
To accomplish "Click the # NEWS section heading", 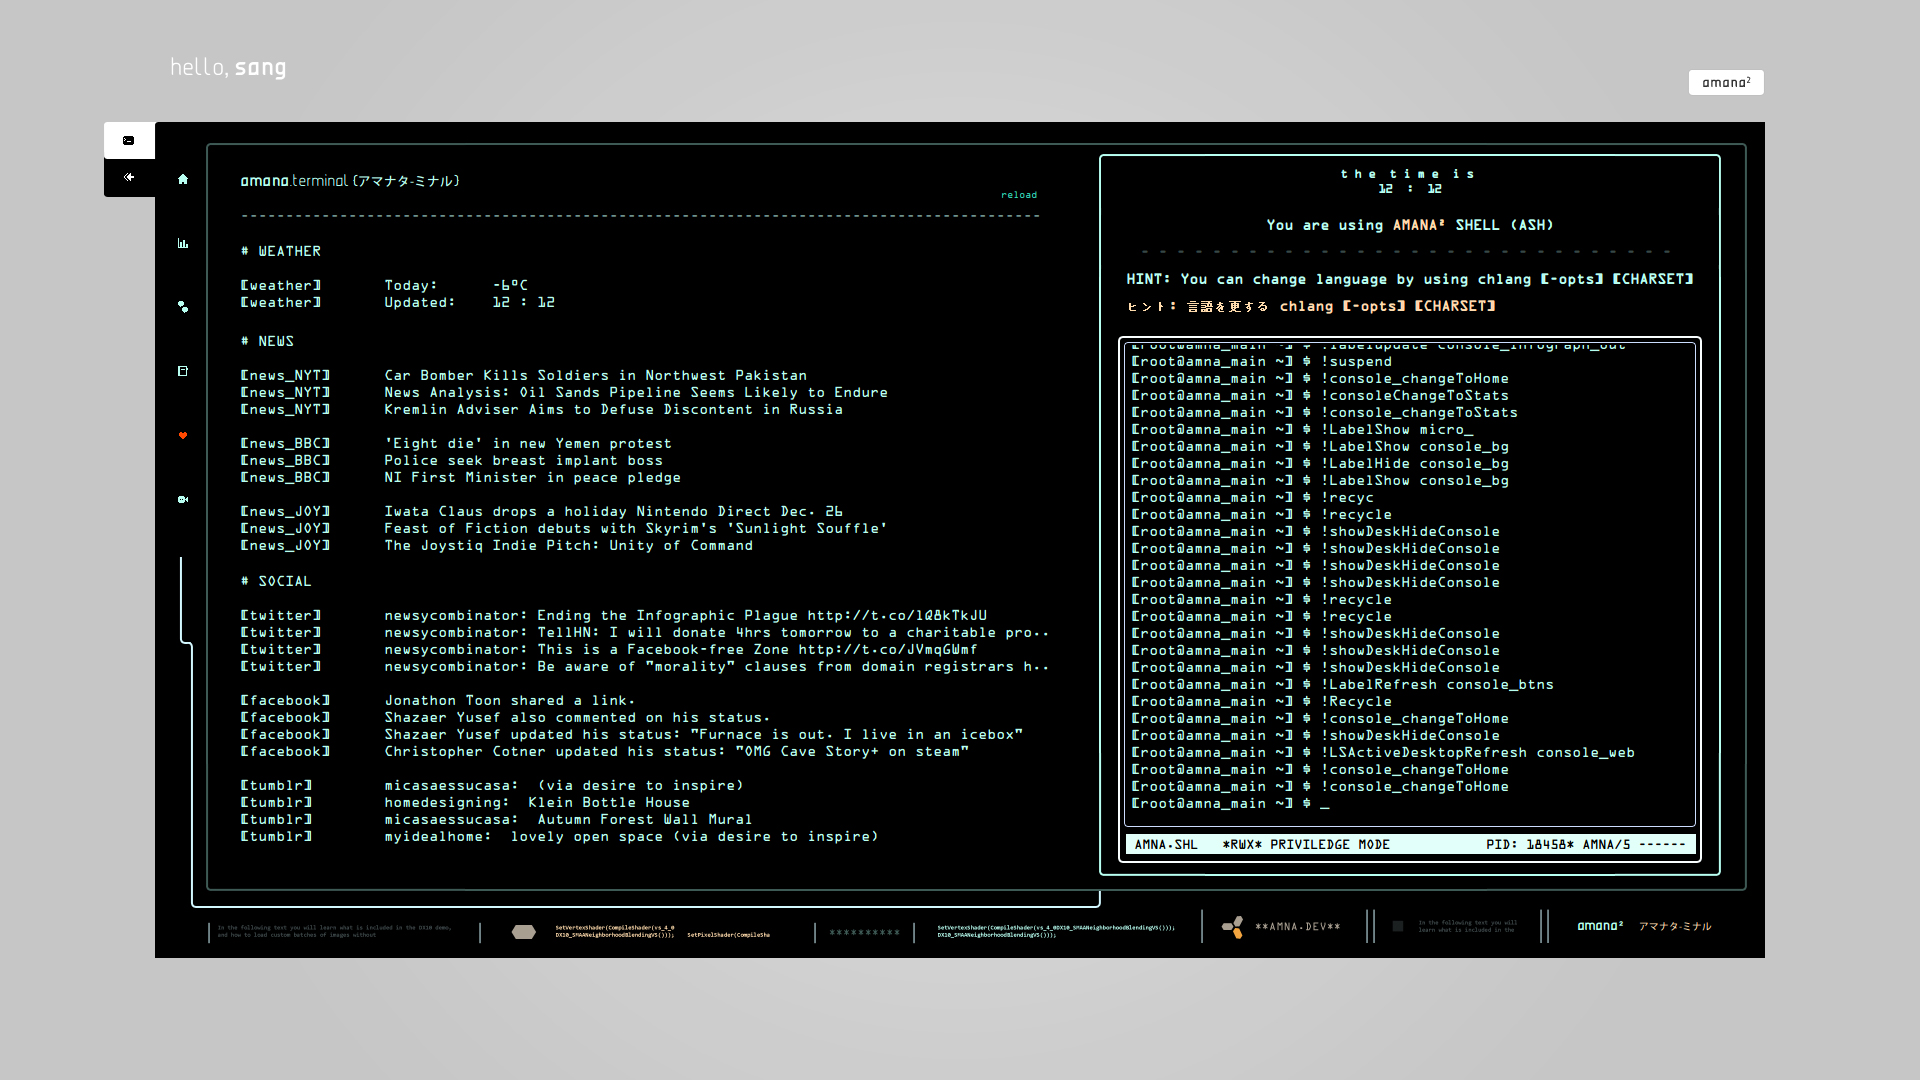I will [x=267, y=341].
